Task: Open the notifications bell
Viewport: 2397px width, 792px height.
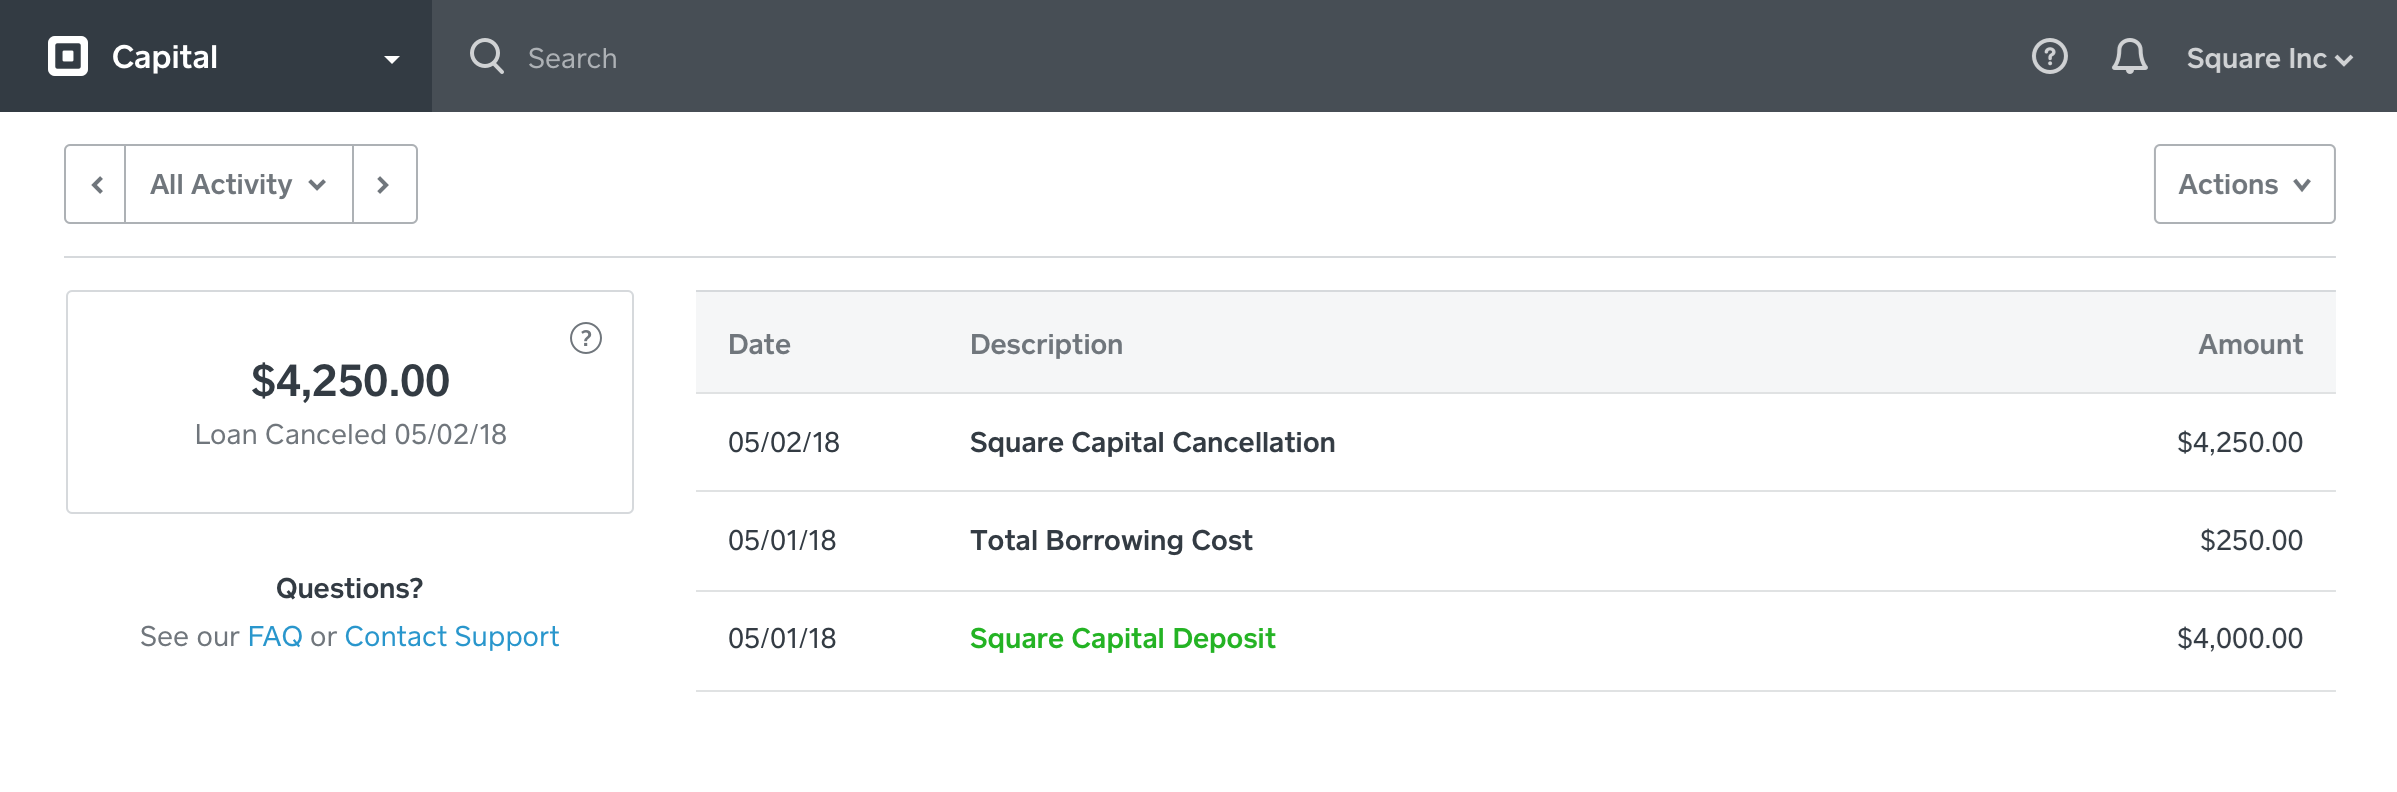Action: (2129, 57)
